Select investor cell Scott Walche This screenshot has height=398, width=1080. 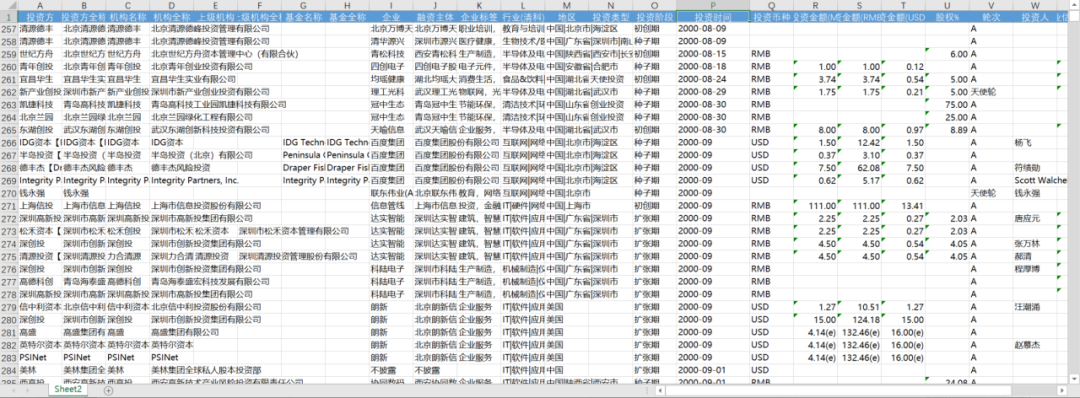[1035, 180]
